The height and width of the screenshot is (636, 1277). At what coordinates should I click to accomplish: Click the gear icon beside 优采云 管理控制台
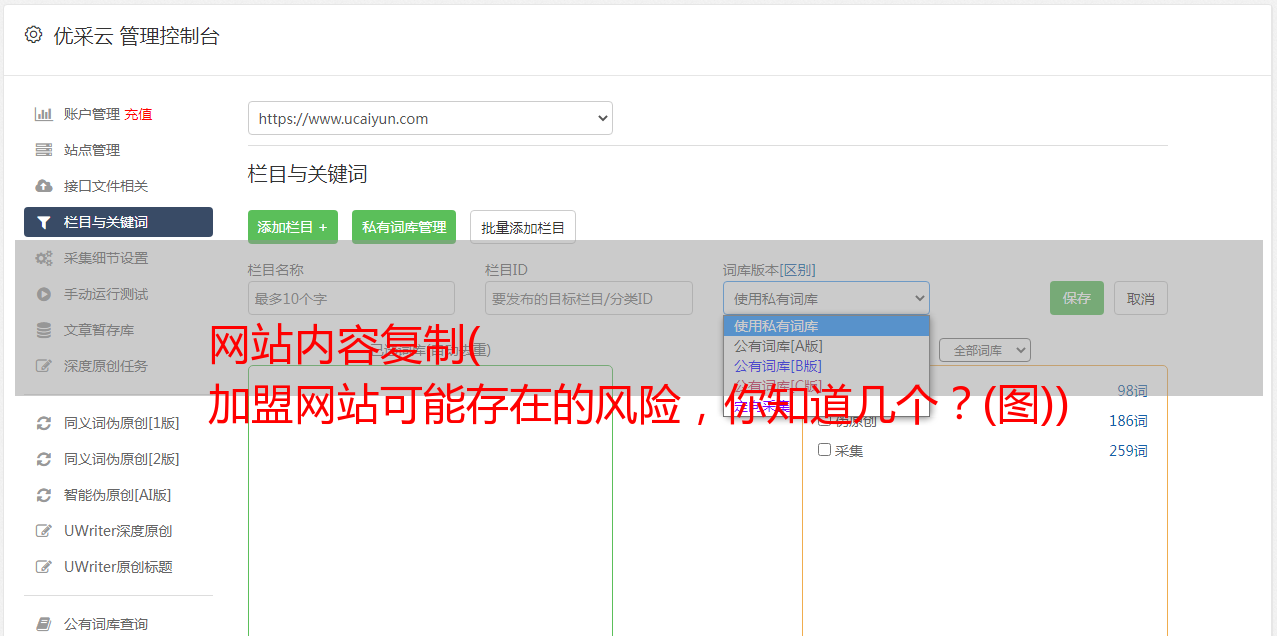point(33,35)
